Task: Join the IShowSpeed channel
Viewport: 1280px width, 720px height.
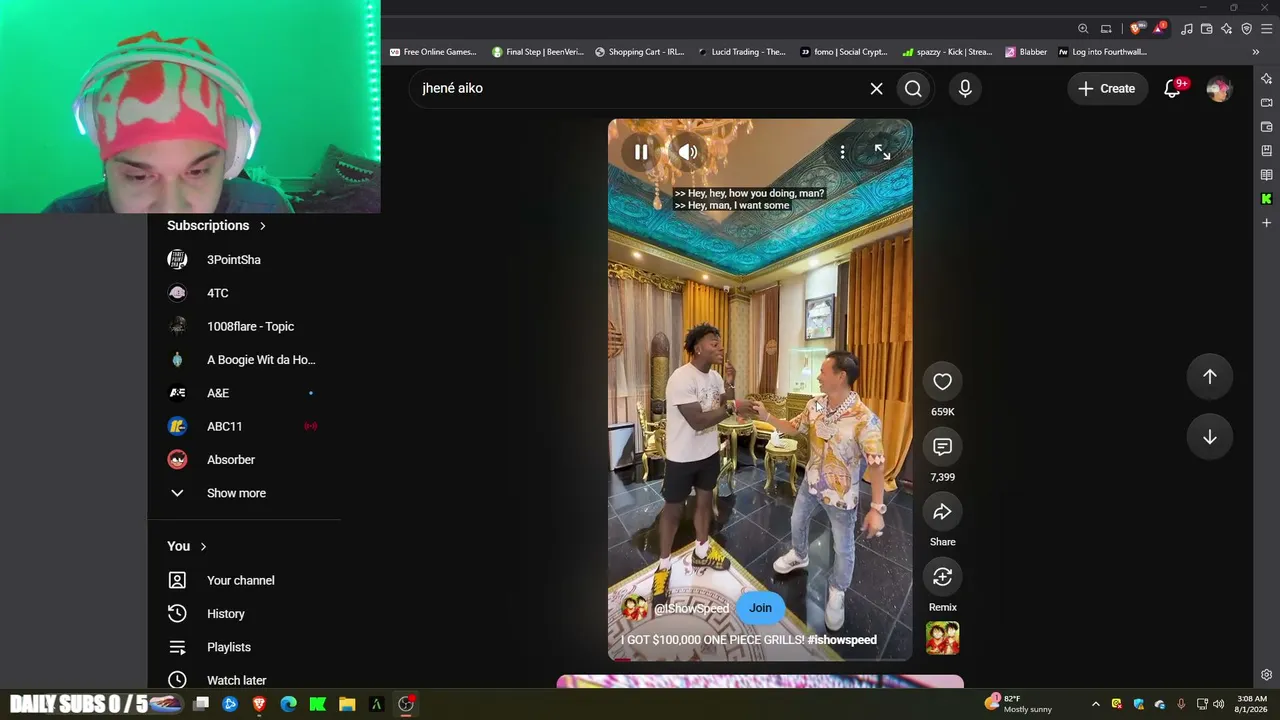Action: (760, 608)
